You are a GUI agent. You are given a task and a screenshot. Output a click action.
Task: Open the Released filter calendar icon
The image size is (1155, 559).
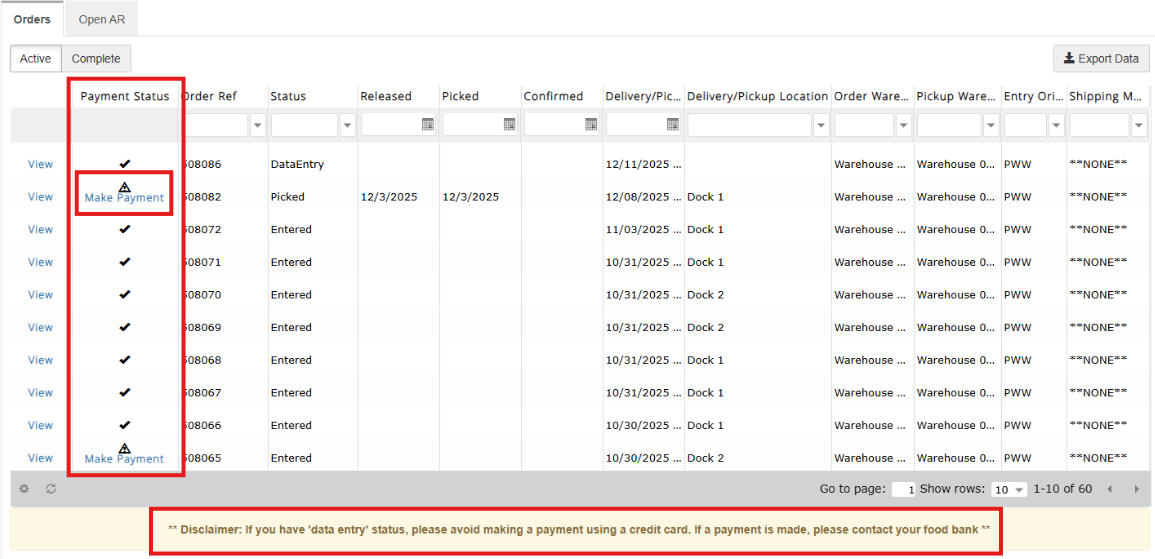427,125
